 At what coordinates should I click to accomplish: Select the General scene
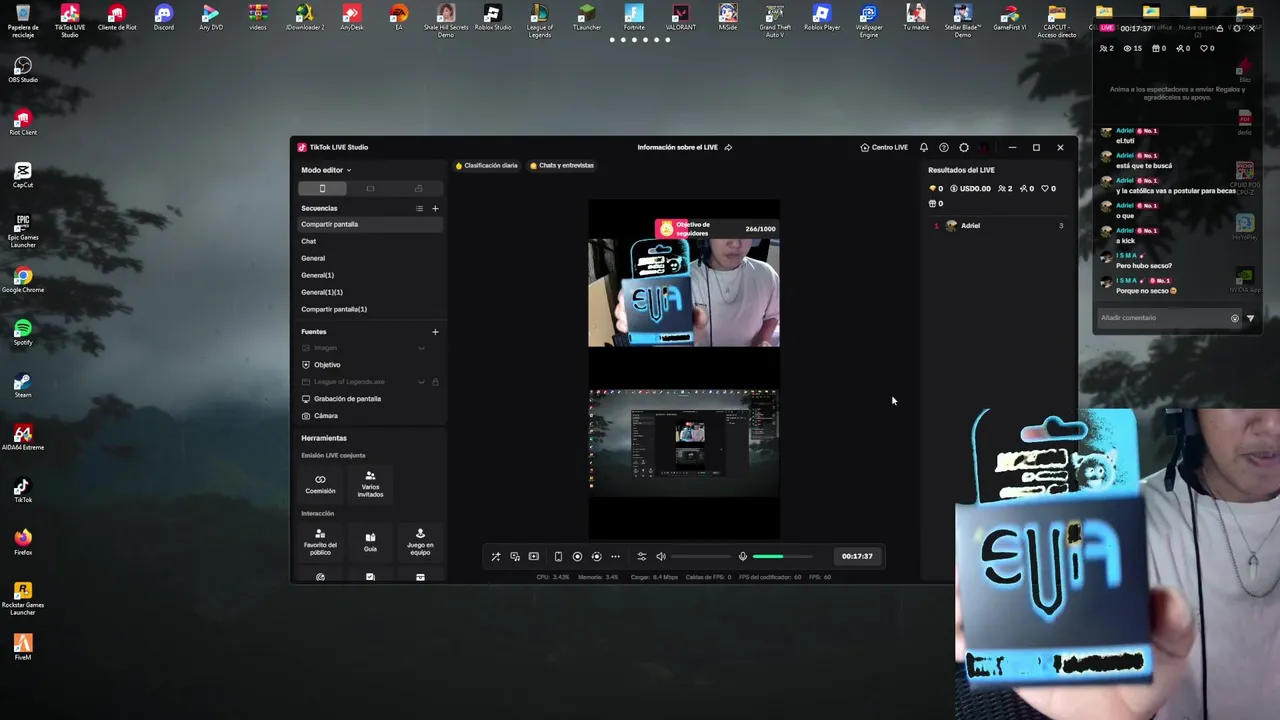[370, 258]
